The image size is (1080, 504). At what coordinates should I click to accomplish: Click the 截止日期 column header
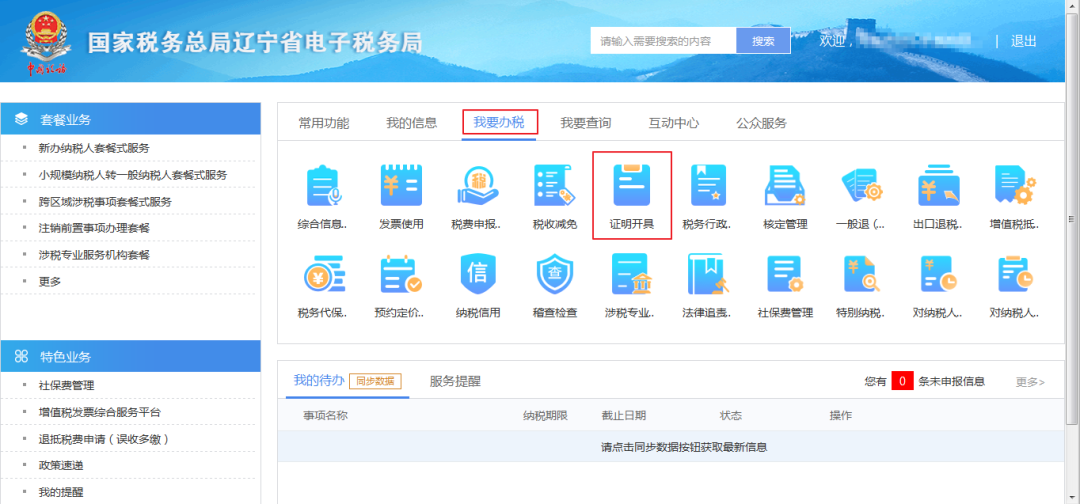pos(623,415)
